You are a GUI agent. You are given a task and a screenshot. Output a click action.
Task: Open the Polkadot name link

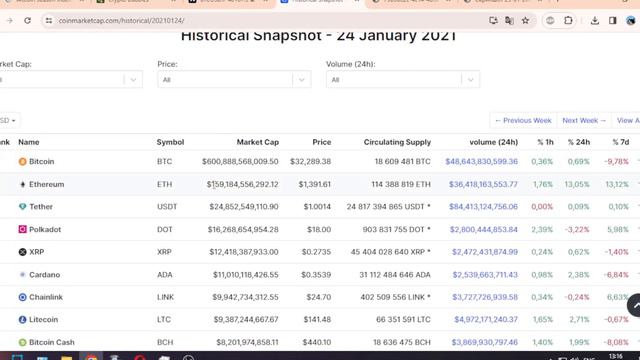45,229
